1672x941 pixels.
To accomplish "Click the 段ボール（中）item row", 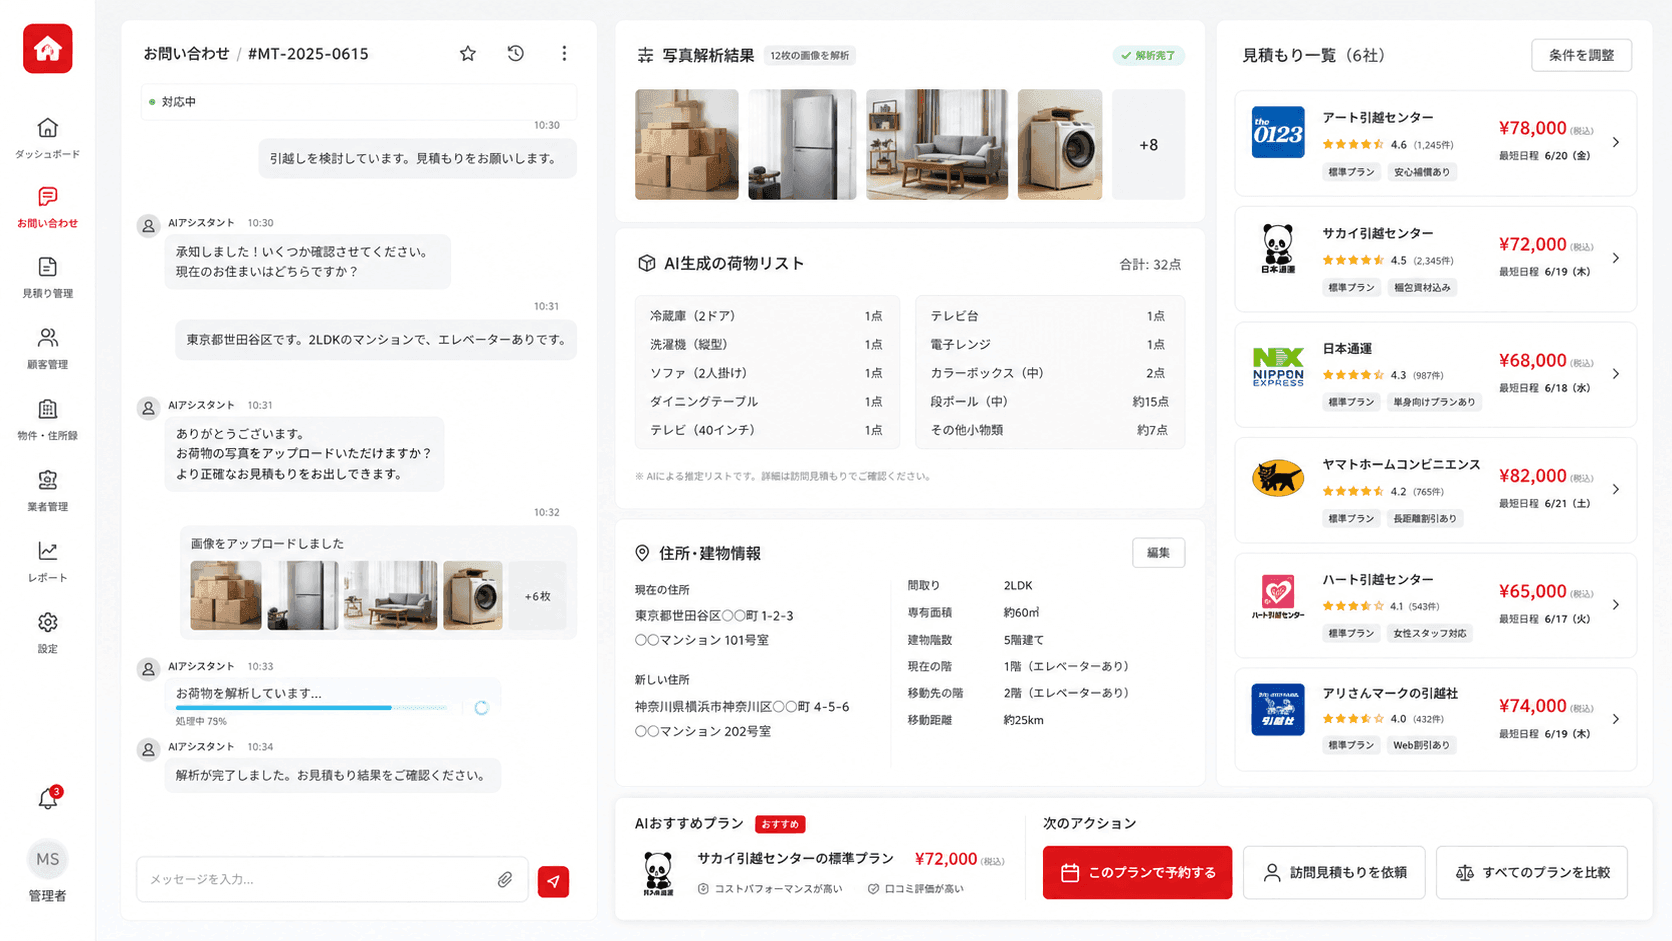I will 1049,402.
